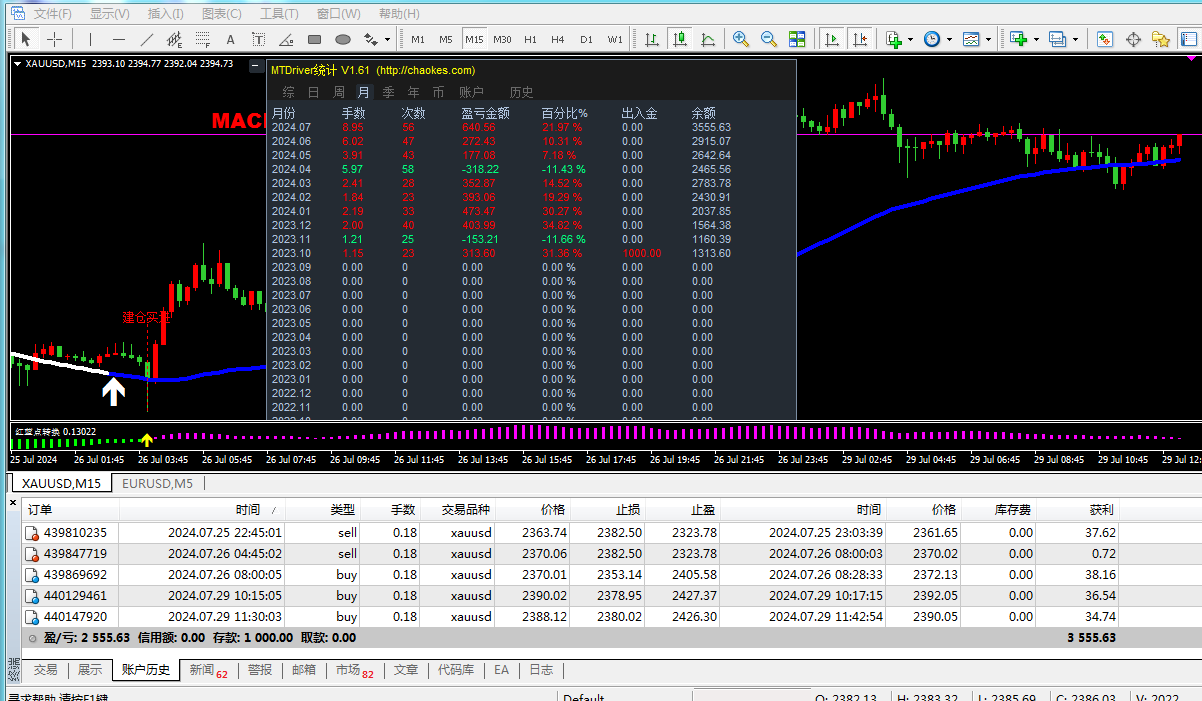Open the Navigator folder-star icon

point(1161,39)
